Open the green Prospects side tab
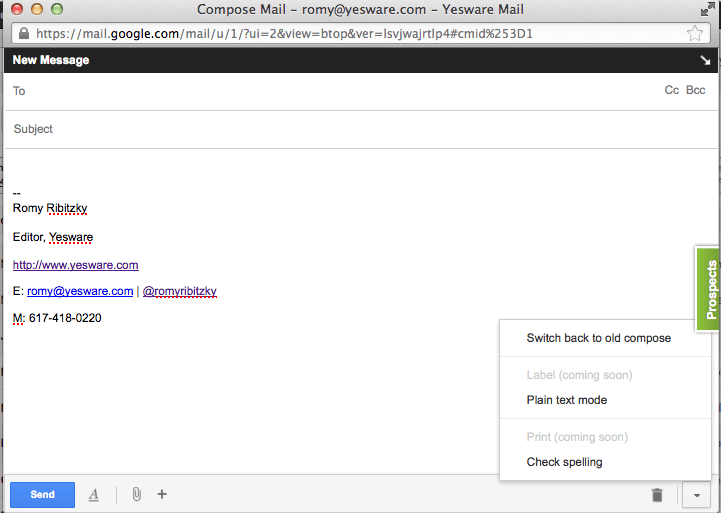This screenshot has width=721, height=513. pyautogui.click(x=708, y=290)
